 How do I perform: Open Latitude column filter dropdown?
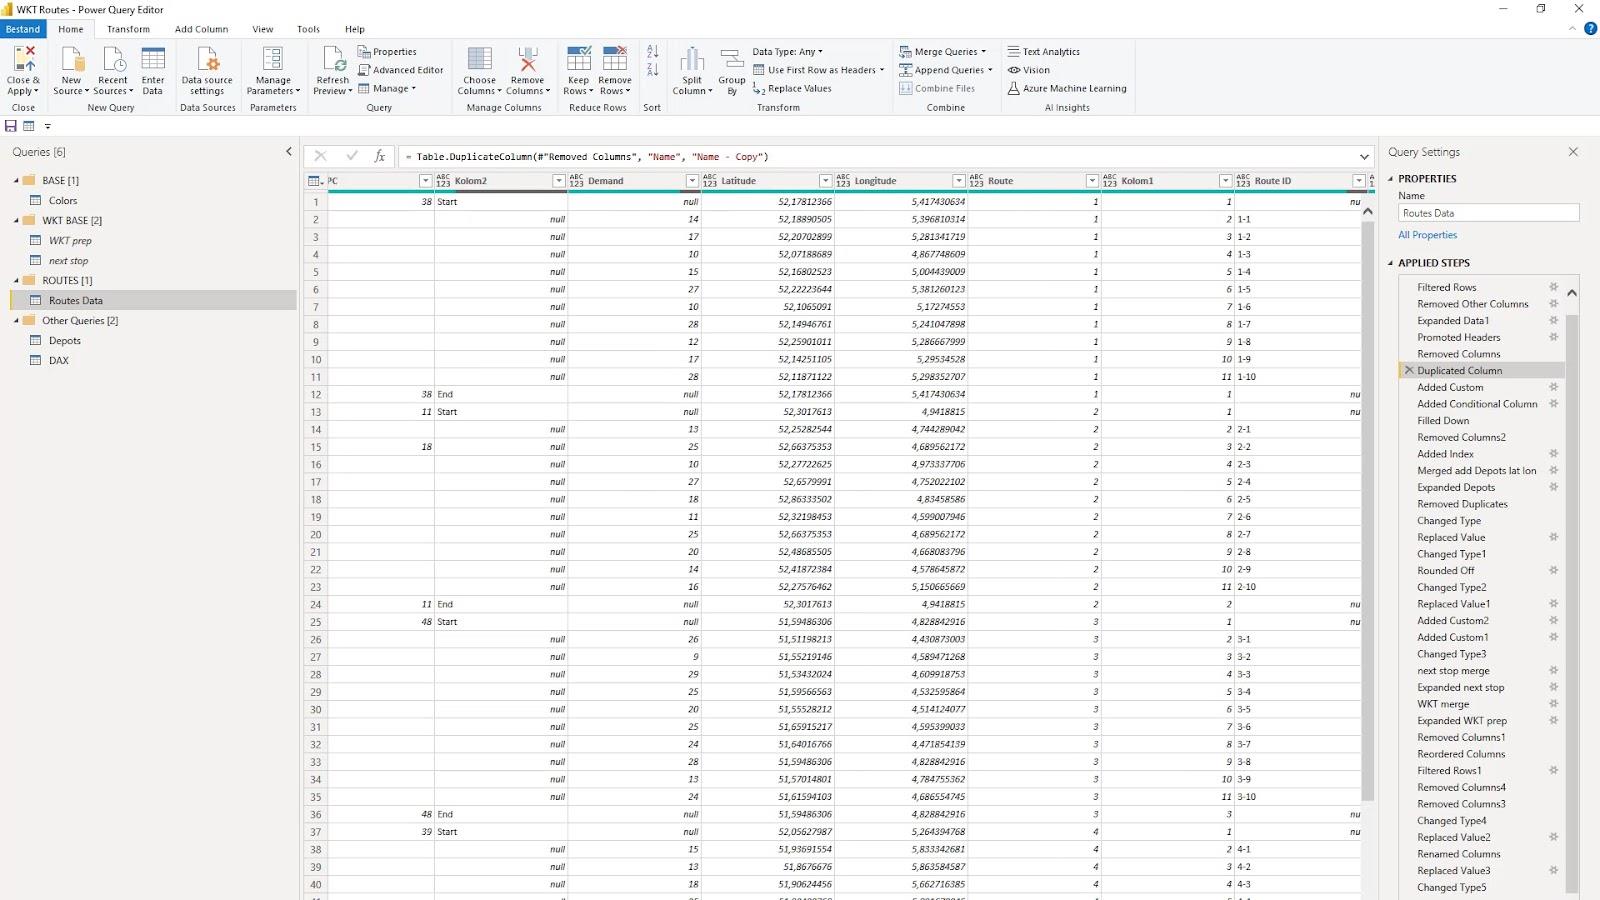pos(825,181)
